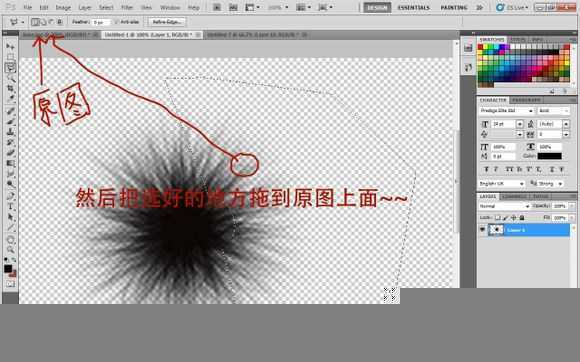Switch to the Design workspace

point(377,7)
